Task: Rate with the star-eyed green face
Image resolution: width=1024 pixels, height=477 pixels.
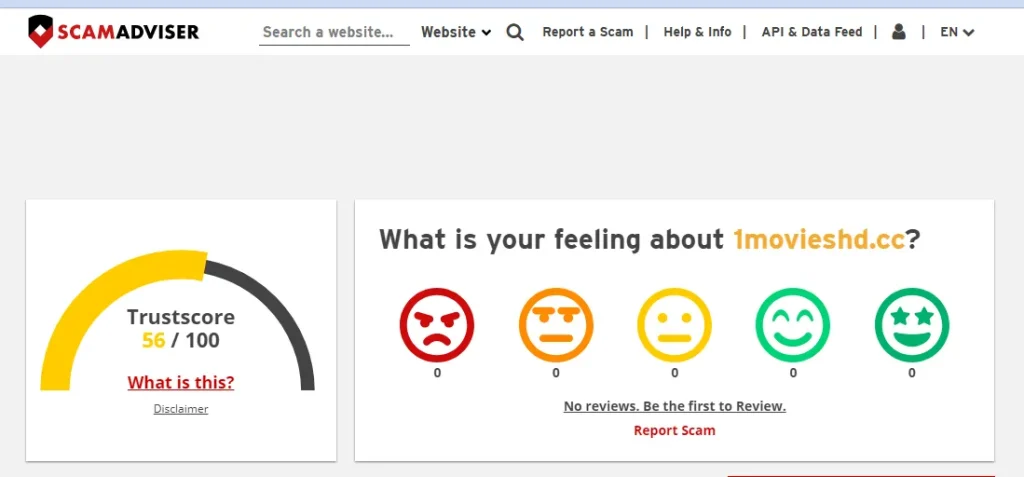Action: (912, 325)
